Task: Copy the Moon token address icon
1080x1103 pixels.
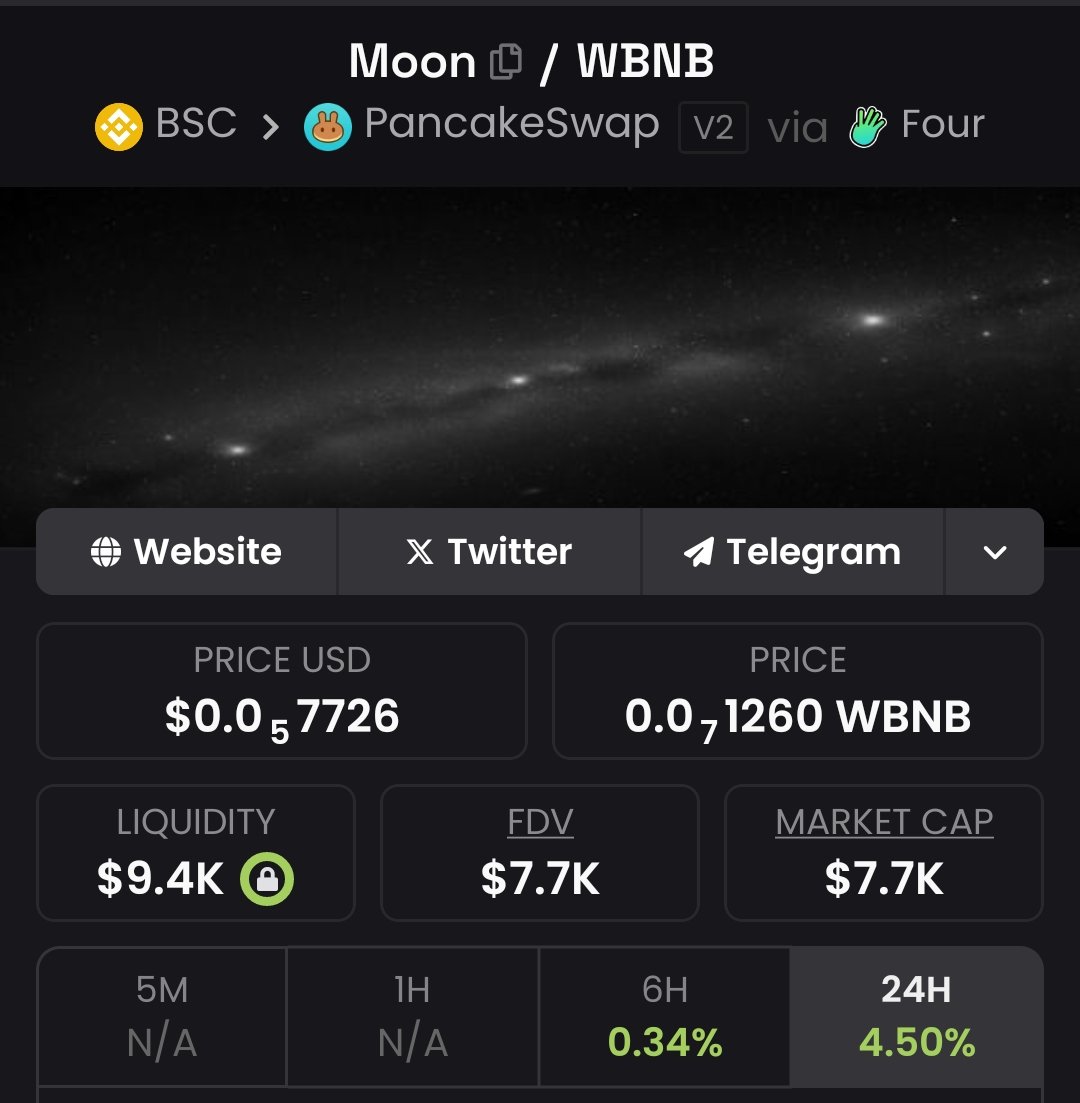Action: click(x=506, y=62)
